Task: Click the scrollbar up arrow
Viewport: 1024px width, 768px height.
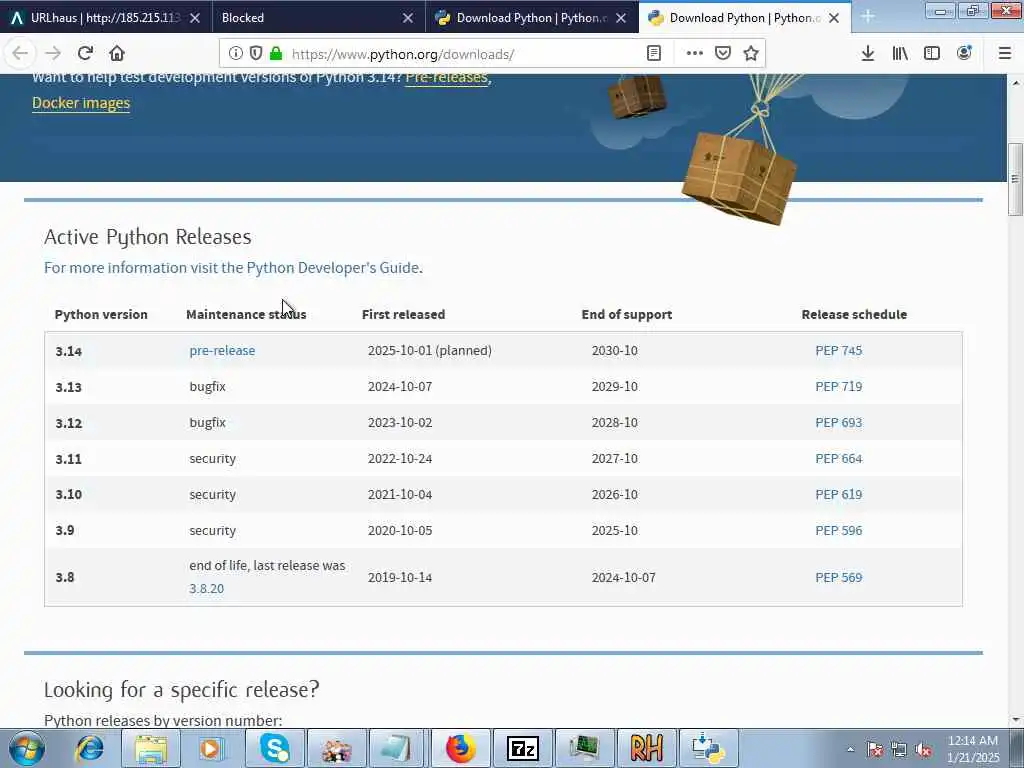Action: pyautogui.click(x=1015, y=83)
